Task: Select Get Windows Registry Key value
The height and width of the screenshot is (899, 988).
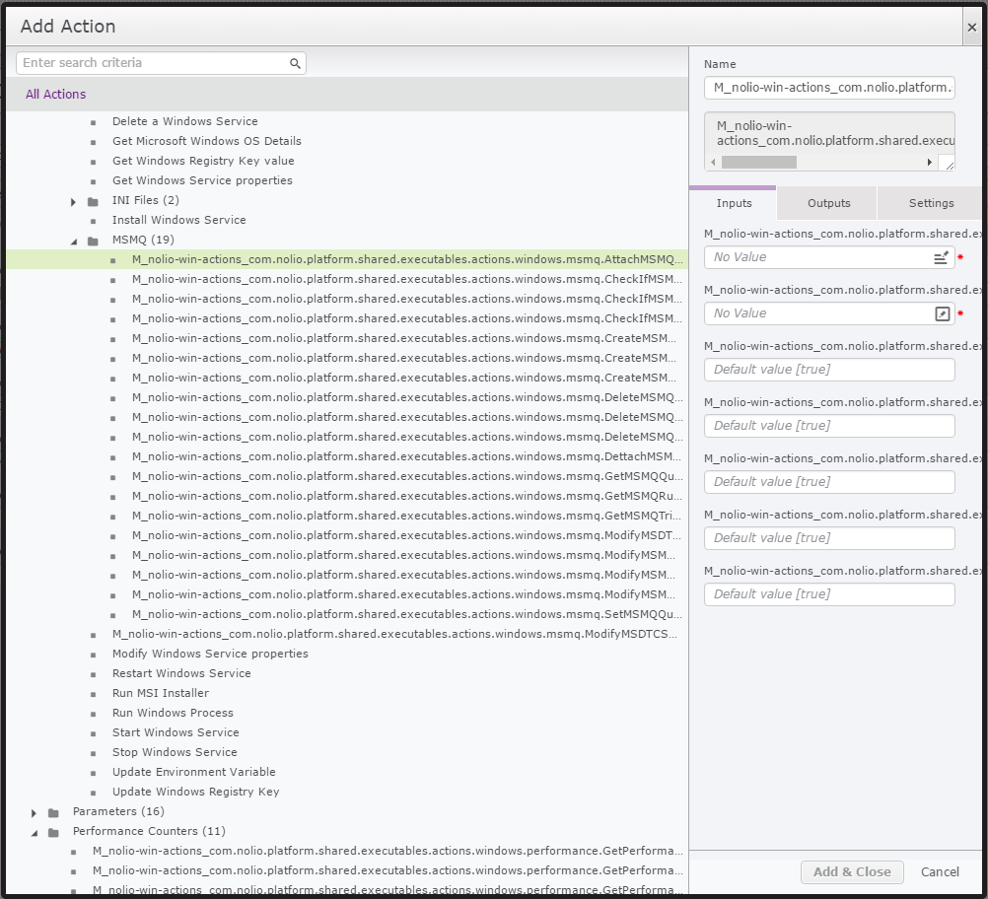Action: point(203,161)
